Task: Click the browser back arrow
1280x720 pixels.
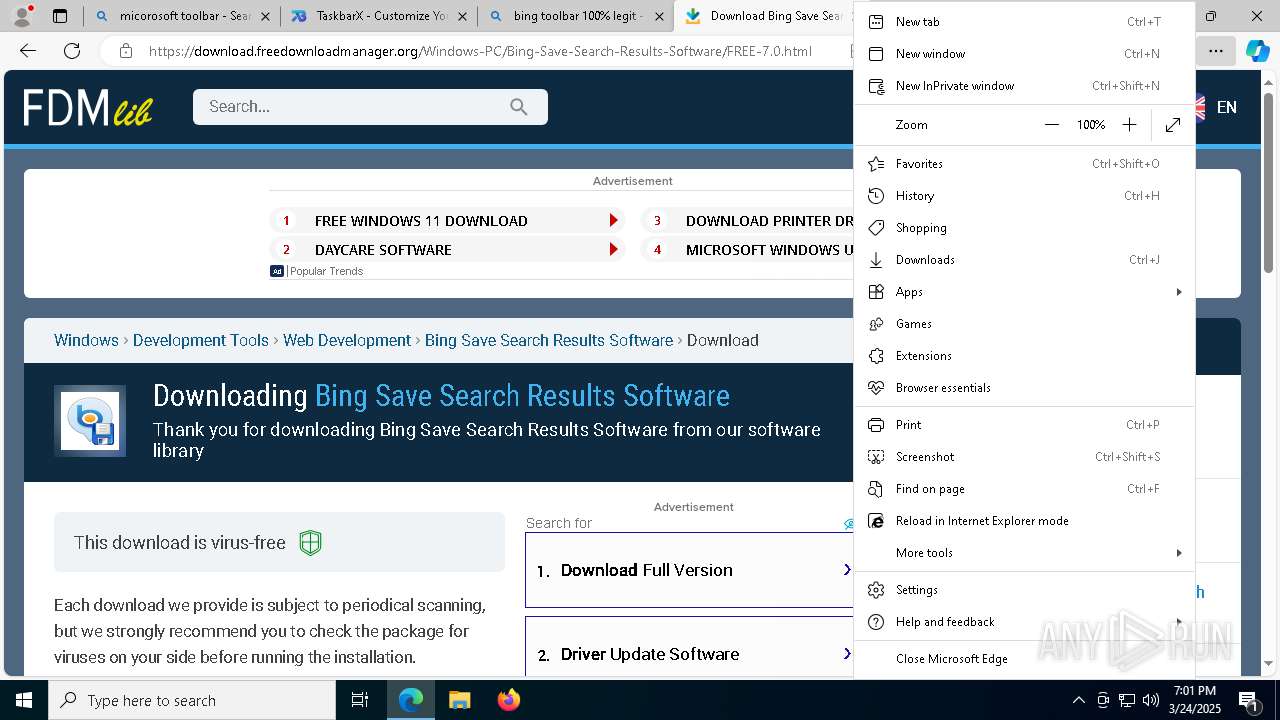Action: (28, 51)
